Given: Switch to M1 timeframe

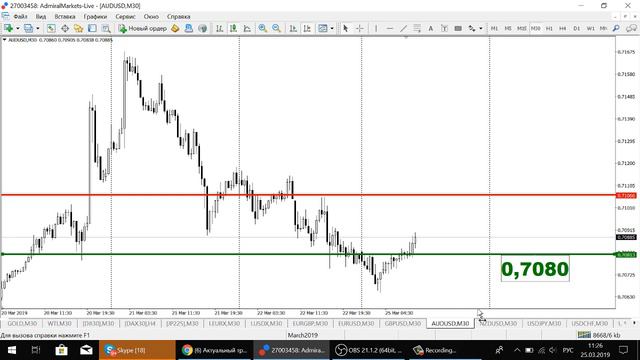Looking at the screenshot, I should coord(494,28).
